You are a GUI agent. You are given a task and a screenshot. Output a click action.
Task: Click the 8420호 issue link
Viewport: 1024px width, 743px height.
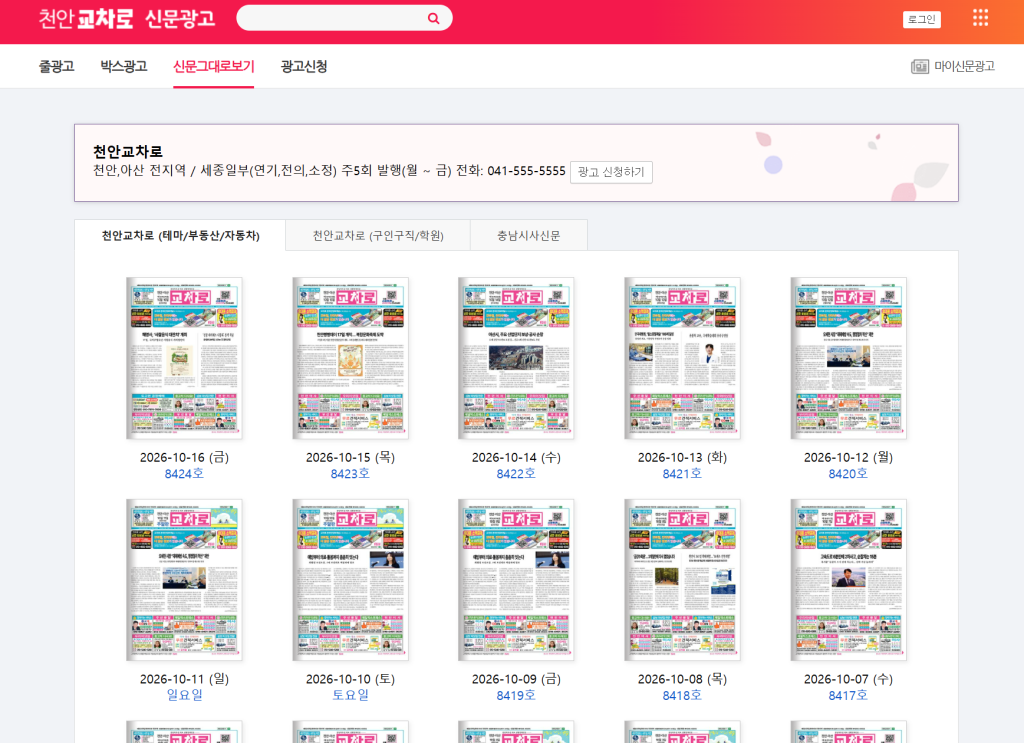tap(848, 473)
